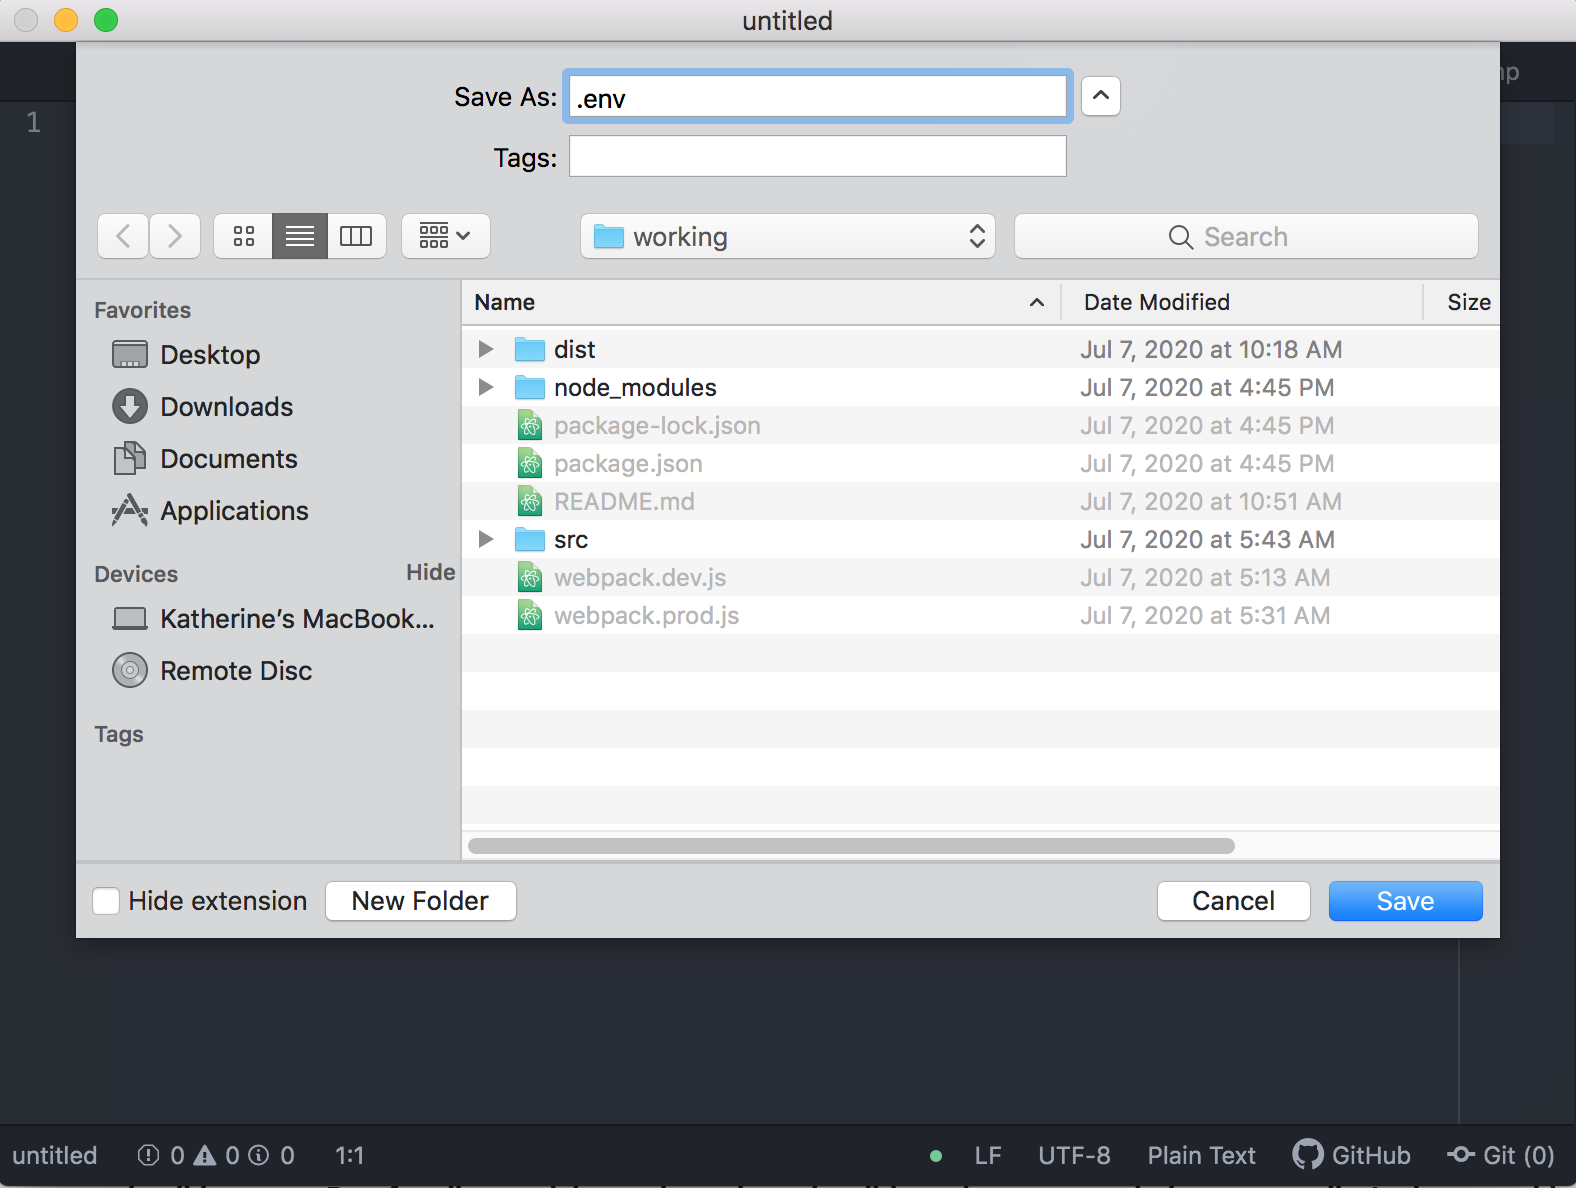Hide the Devices section
Viewport: 1576px width, 1188px height.
tap(430, 572)
